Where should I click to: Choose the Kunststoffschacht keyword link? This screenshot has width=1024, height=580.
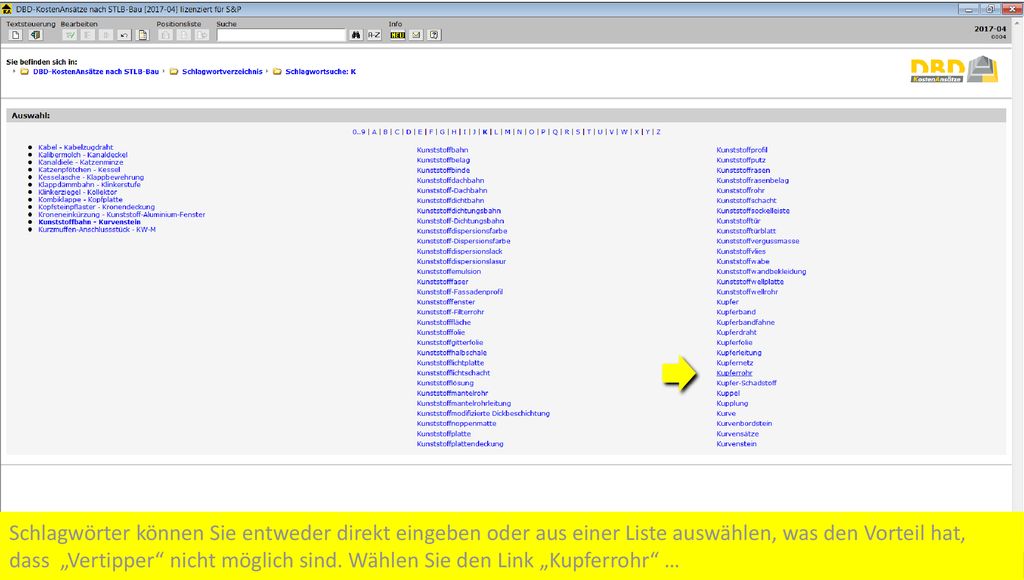tap(746, 201)
